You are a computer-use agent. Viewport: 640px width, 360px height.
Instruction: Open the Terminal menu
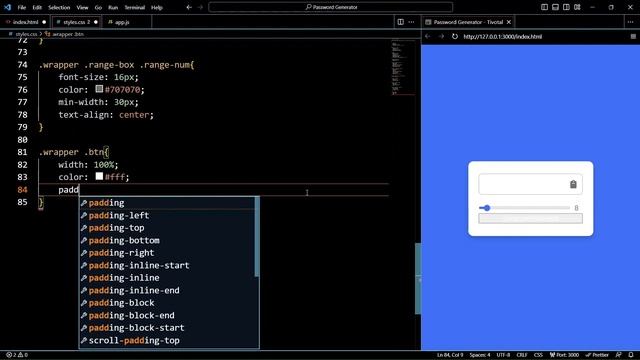pos(135,7)
